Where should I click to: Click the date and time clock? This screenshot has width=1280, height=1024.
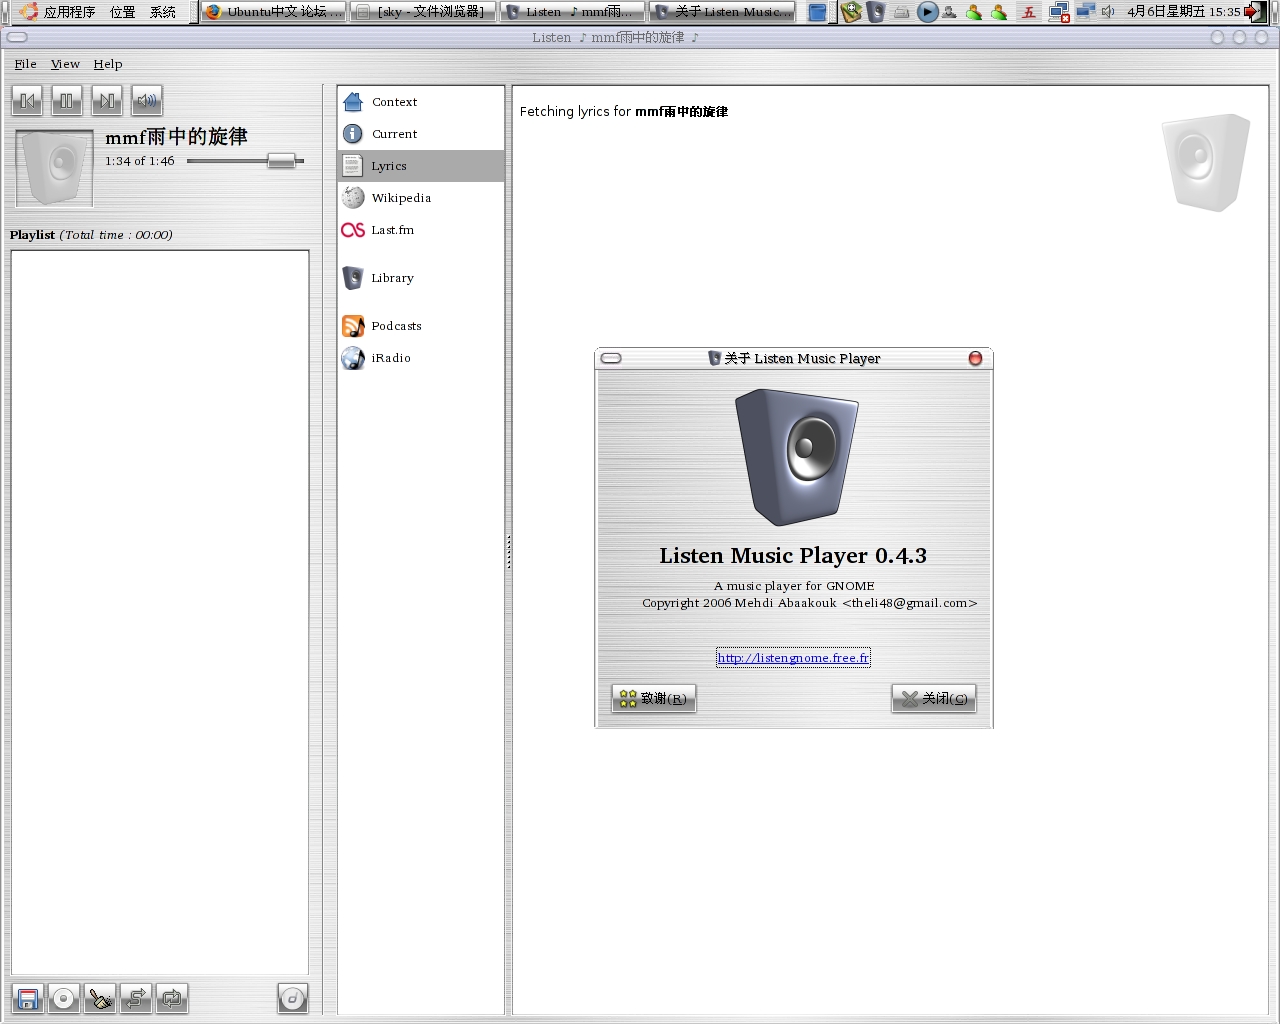point(1183,12)
